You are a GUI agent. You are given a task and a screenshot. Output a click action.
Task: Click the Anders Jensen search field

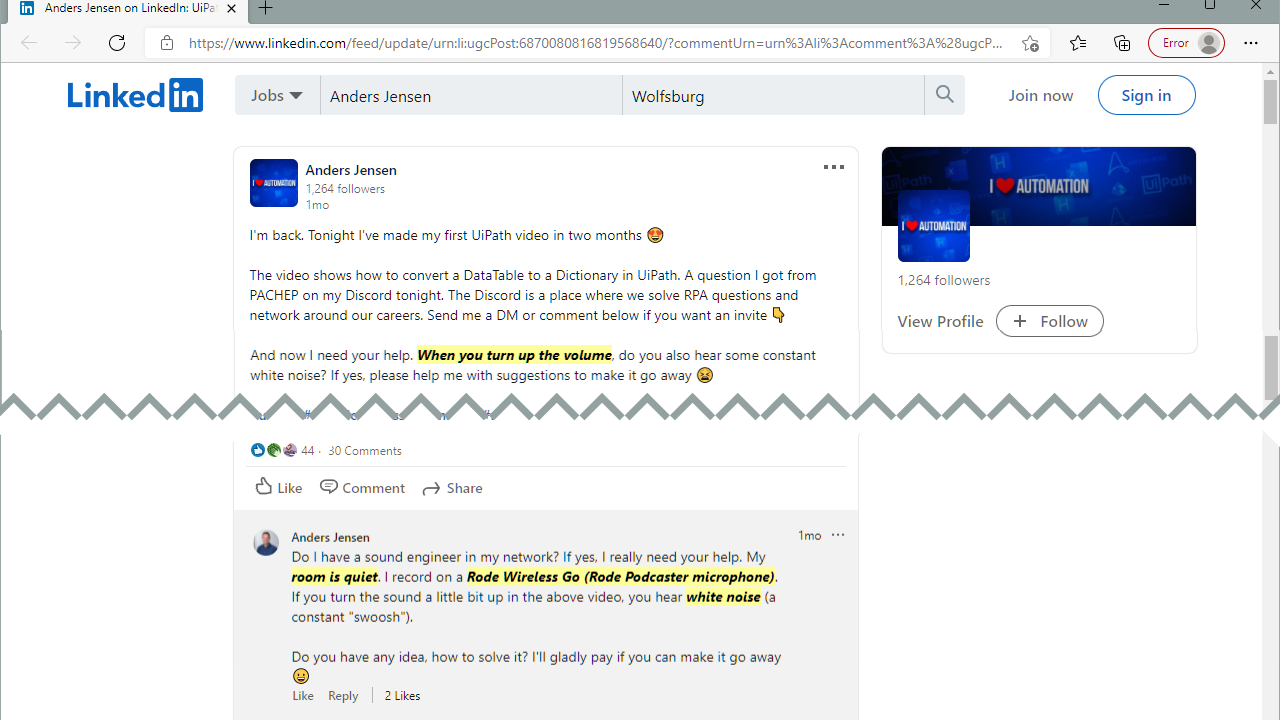[471, 96]
